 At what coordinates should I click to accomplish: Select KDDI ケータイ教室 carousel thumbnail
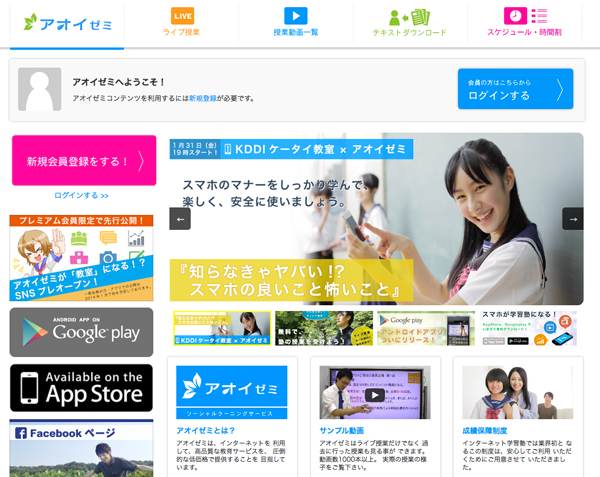(221, 328)
